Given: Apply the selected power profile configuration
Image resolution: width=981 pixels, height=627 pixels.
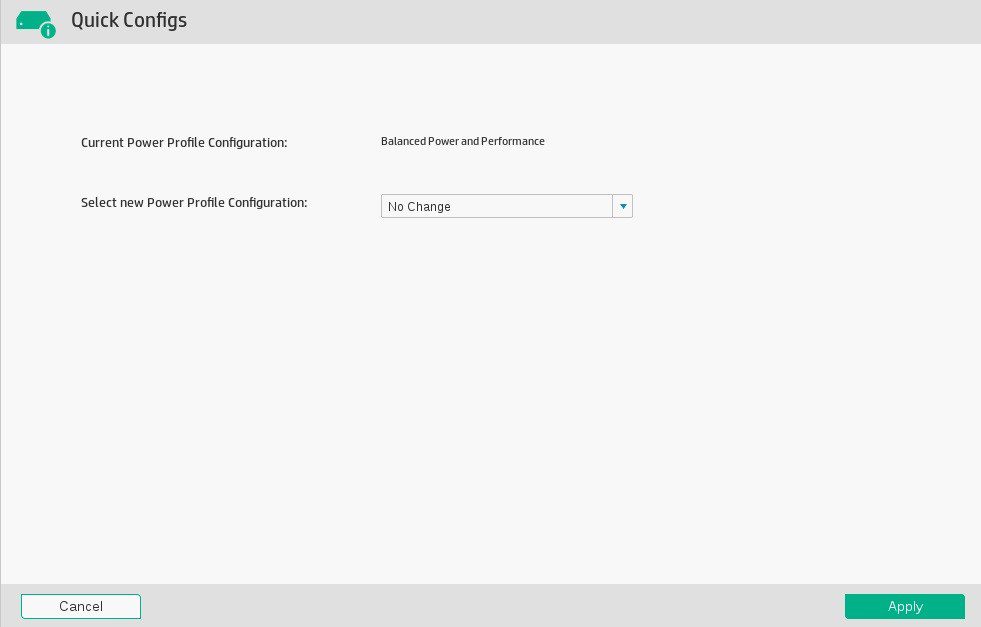Looking at the screenshot, I should [x=903, y=606].
